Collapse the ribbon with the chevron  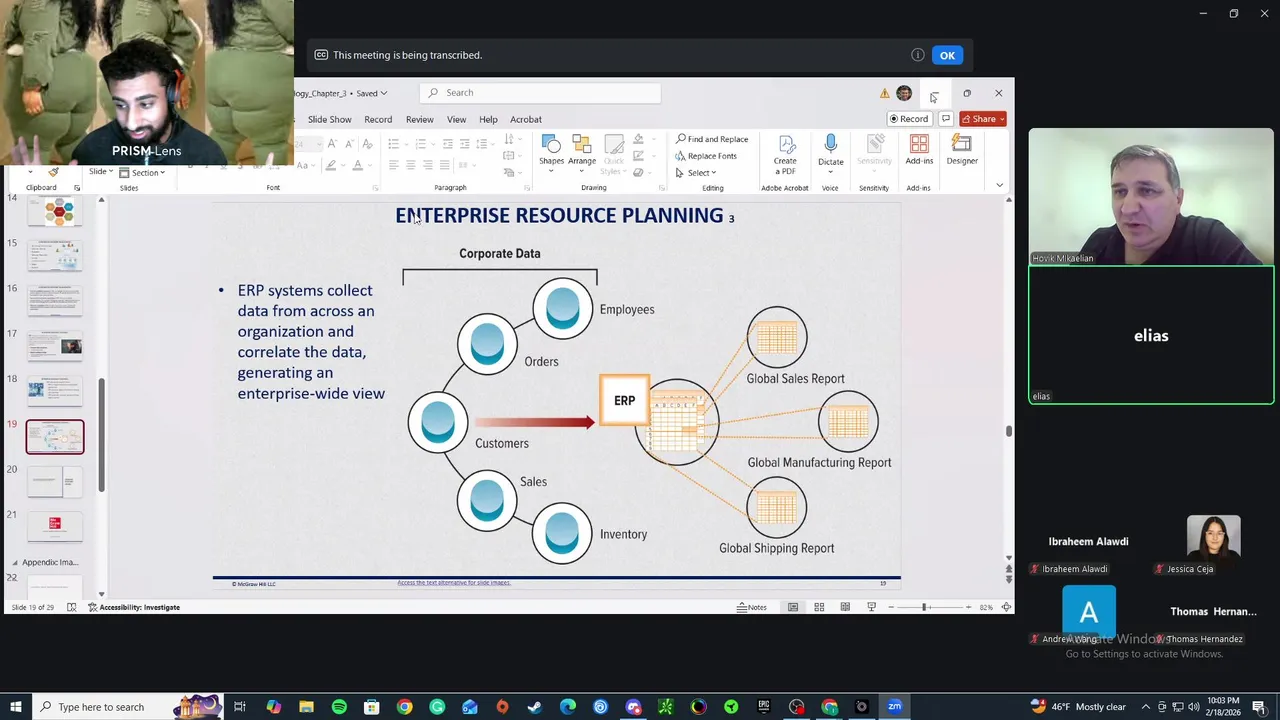pos(999,186)
